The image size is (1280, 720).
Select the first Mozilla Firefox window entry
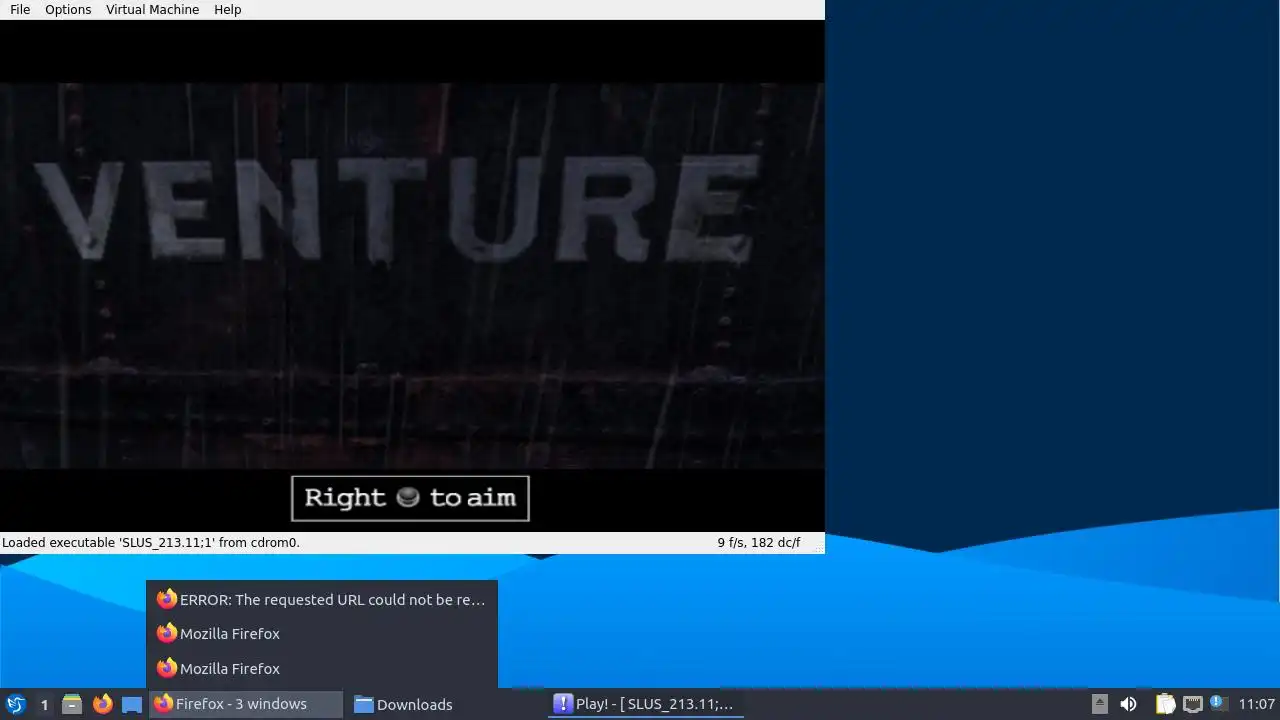(x=322, y=633)
